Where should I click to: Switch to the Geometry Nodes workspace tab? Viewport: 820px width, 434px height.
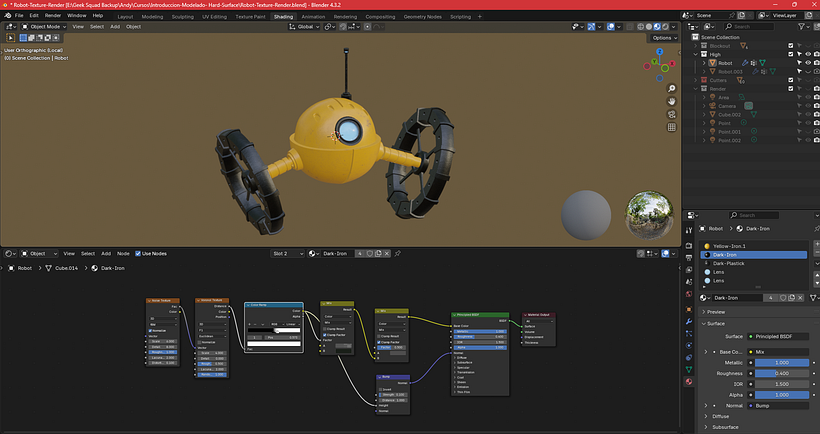[x=423, y=17]
